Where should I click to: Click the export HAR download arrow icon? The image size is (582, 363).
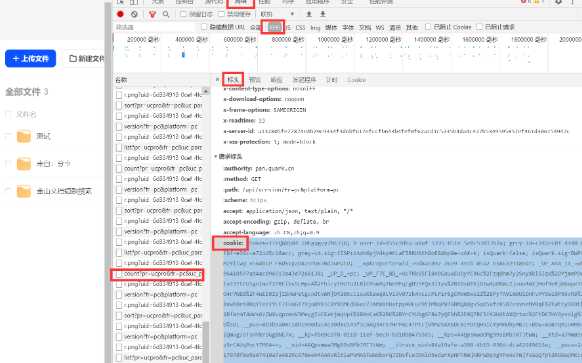[323, 14]
